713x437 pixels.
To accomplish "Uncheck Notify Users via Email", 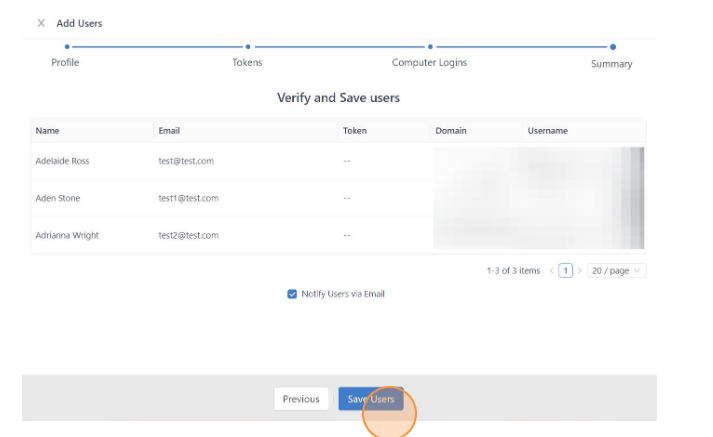I will coord(292,294).
